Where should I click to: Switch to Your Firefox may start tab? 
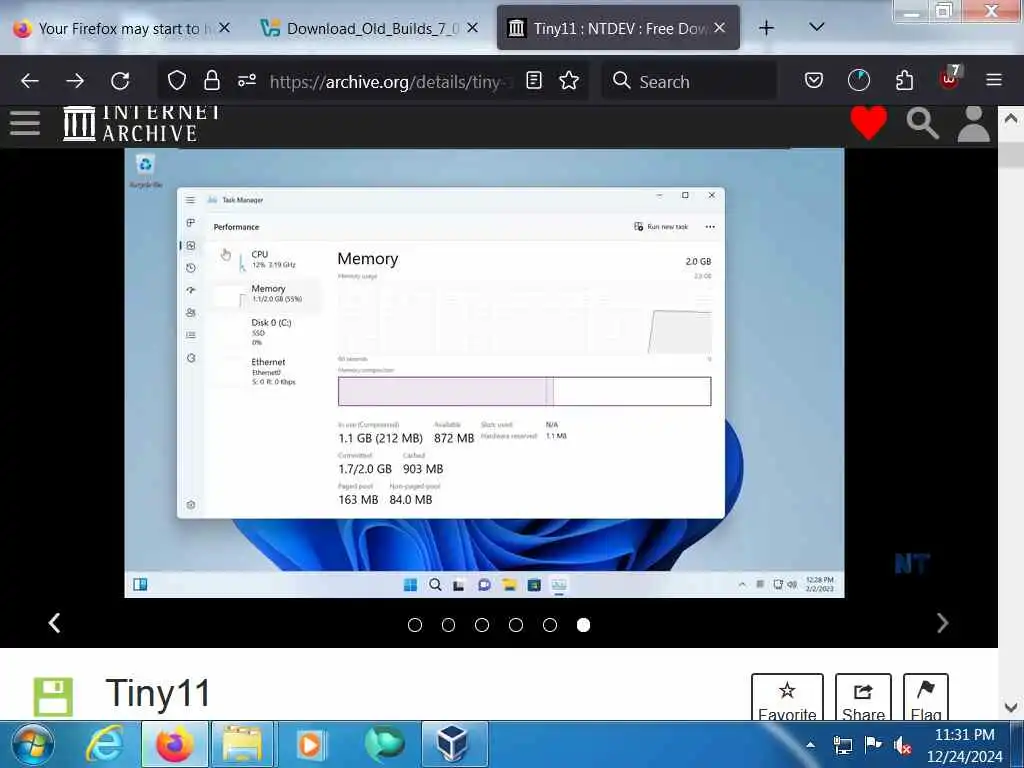pyautogui.click(x=121, y=28)
